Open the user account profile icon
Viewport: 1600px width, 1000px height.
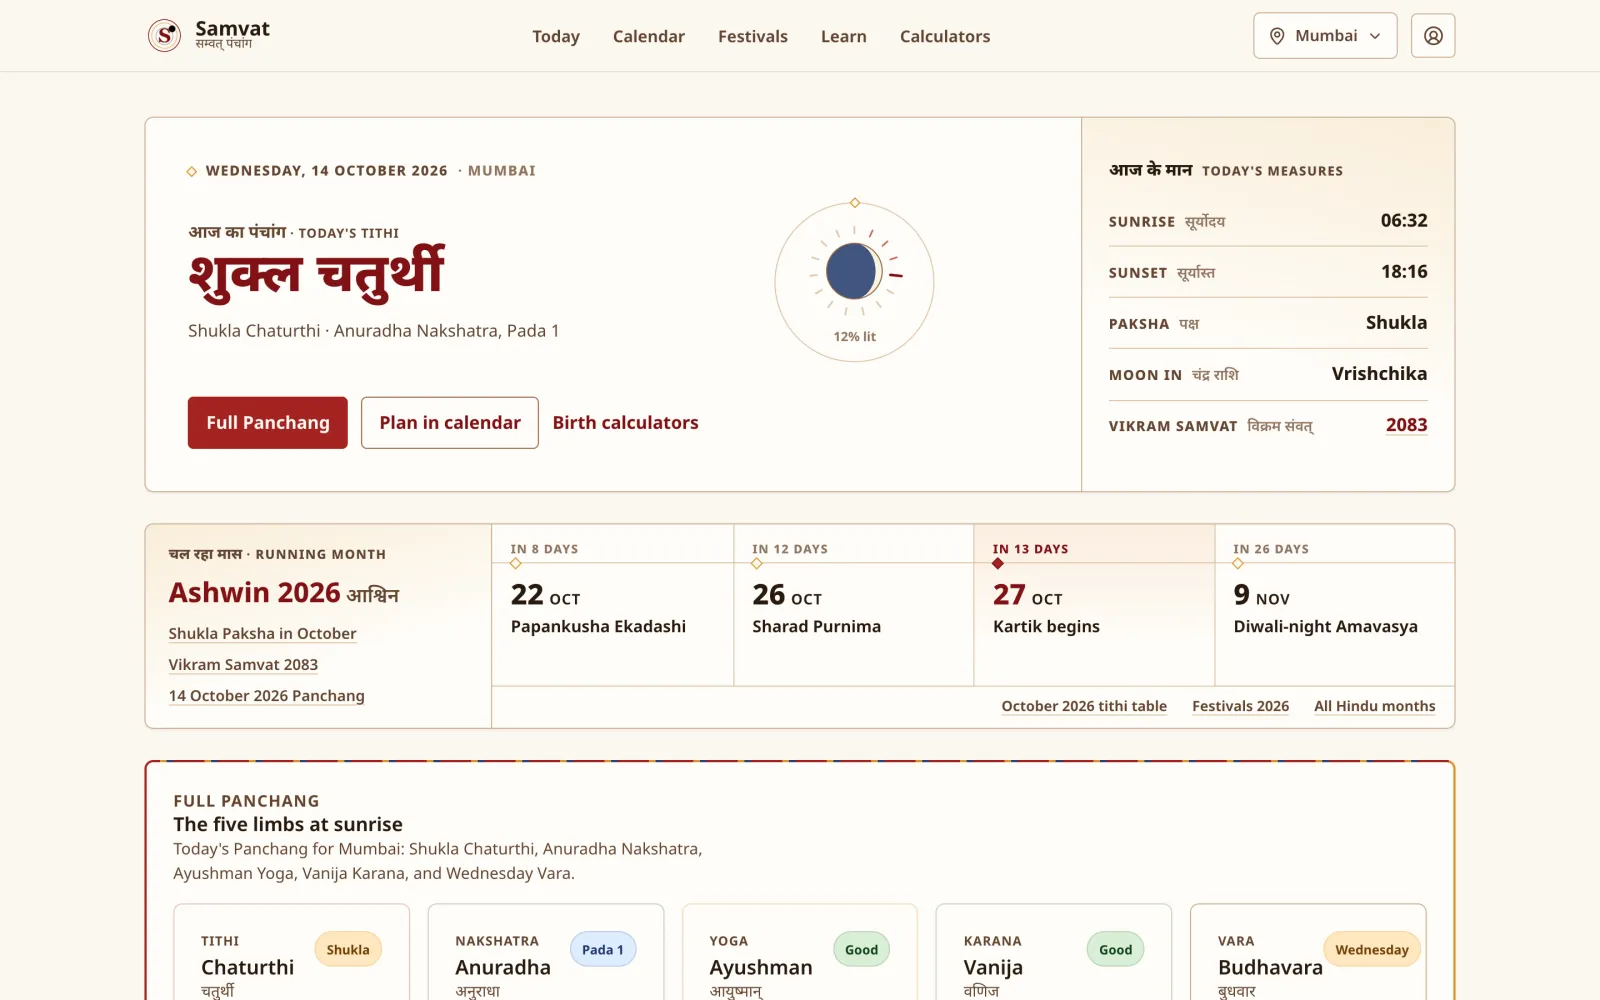pos(1433,36)
